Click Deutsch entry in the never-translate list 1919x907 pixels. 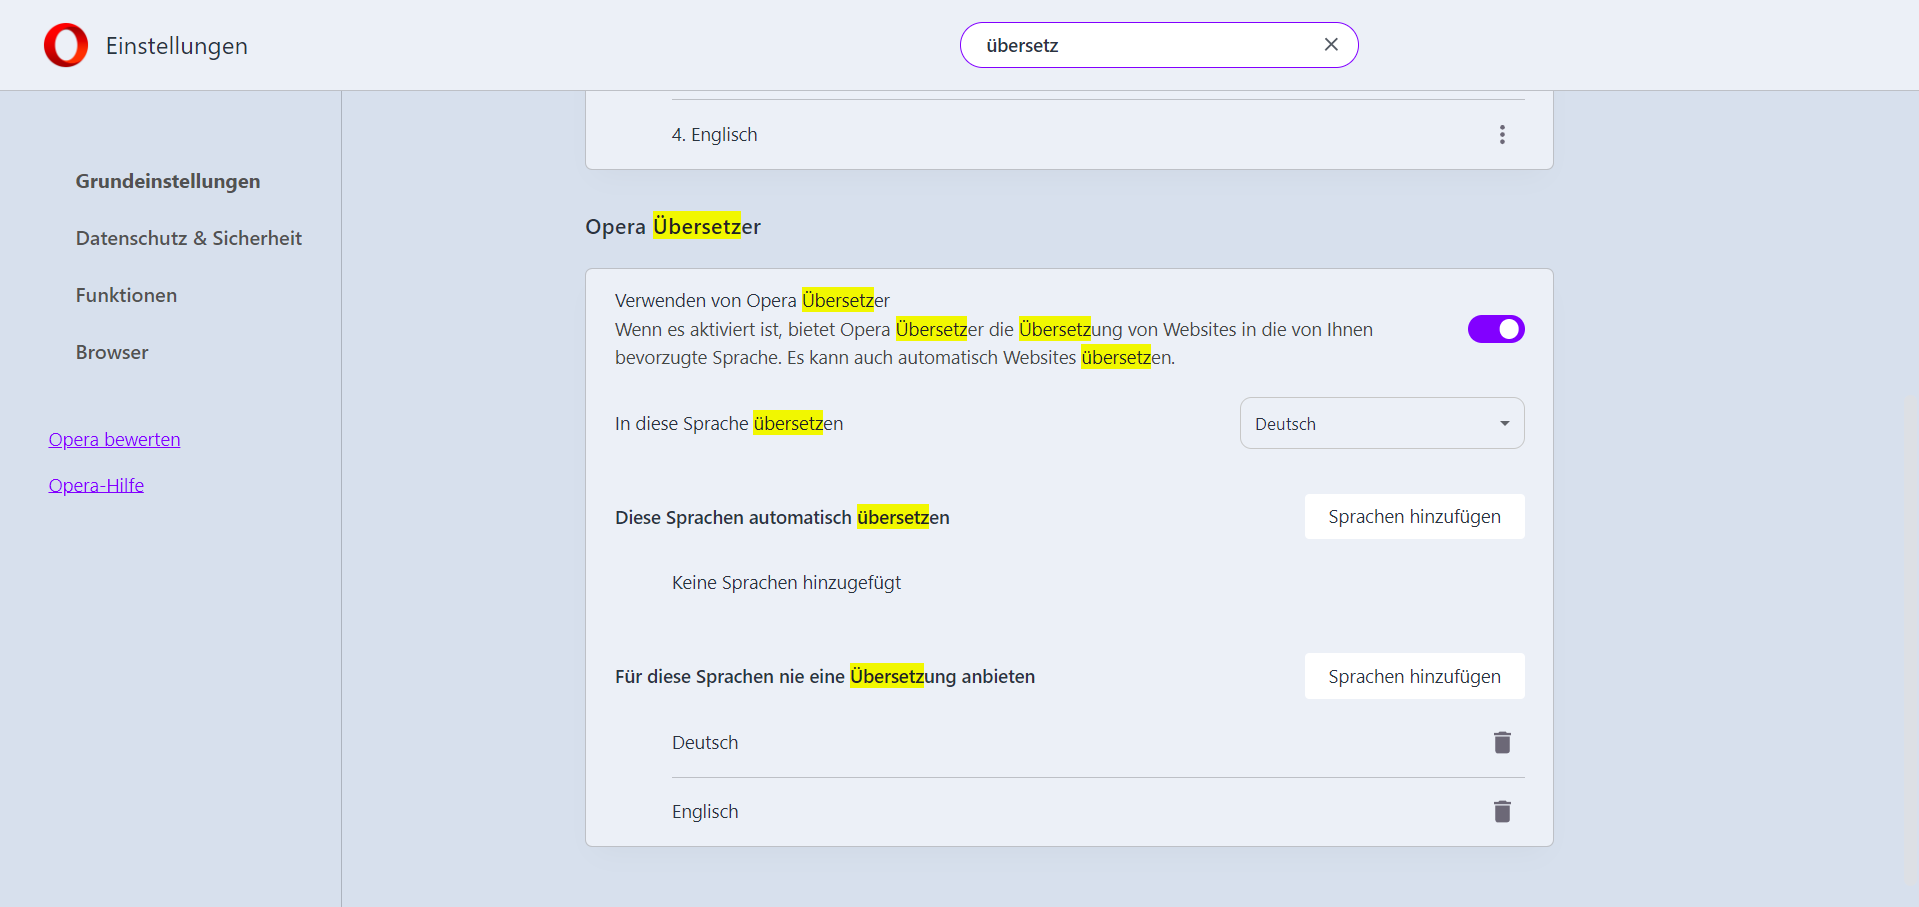click(705, 742)
